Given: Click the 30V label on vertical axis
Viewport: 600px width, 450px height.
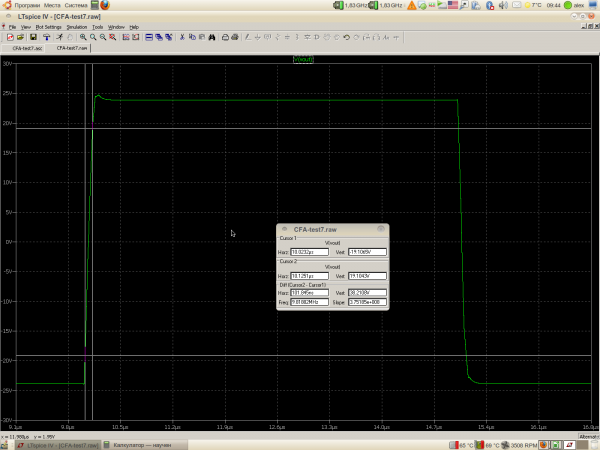Looking at the screenshot, I should point(7,64).
